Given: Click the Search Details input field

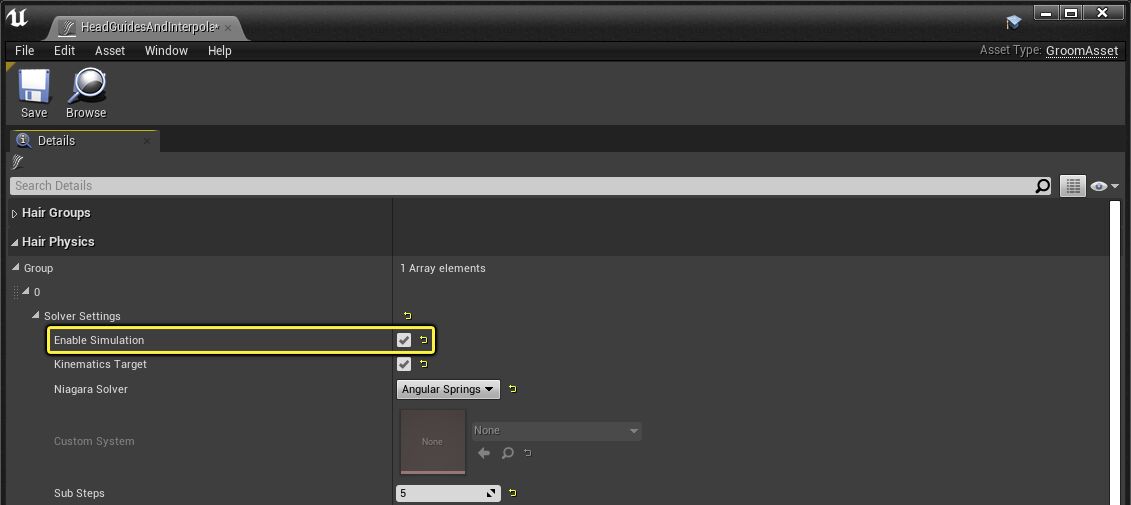Looking at the screenshot, I should pyautogui.click(x=522, y=186).
